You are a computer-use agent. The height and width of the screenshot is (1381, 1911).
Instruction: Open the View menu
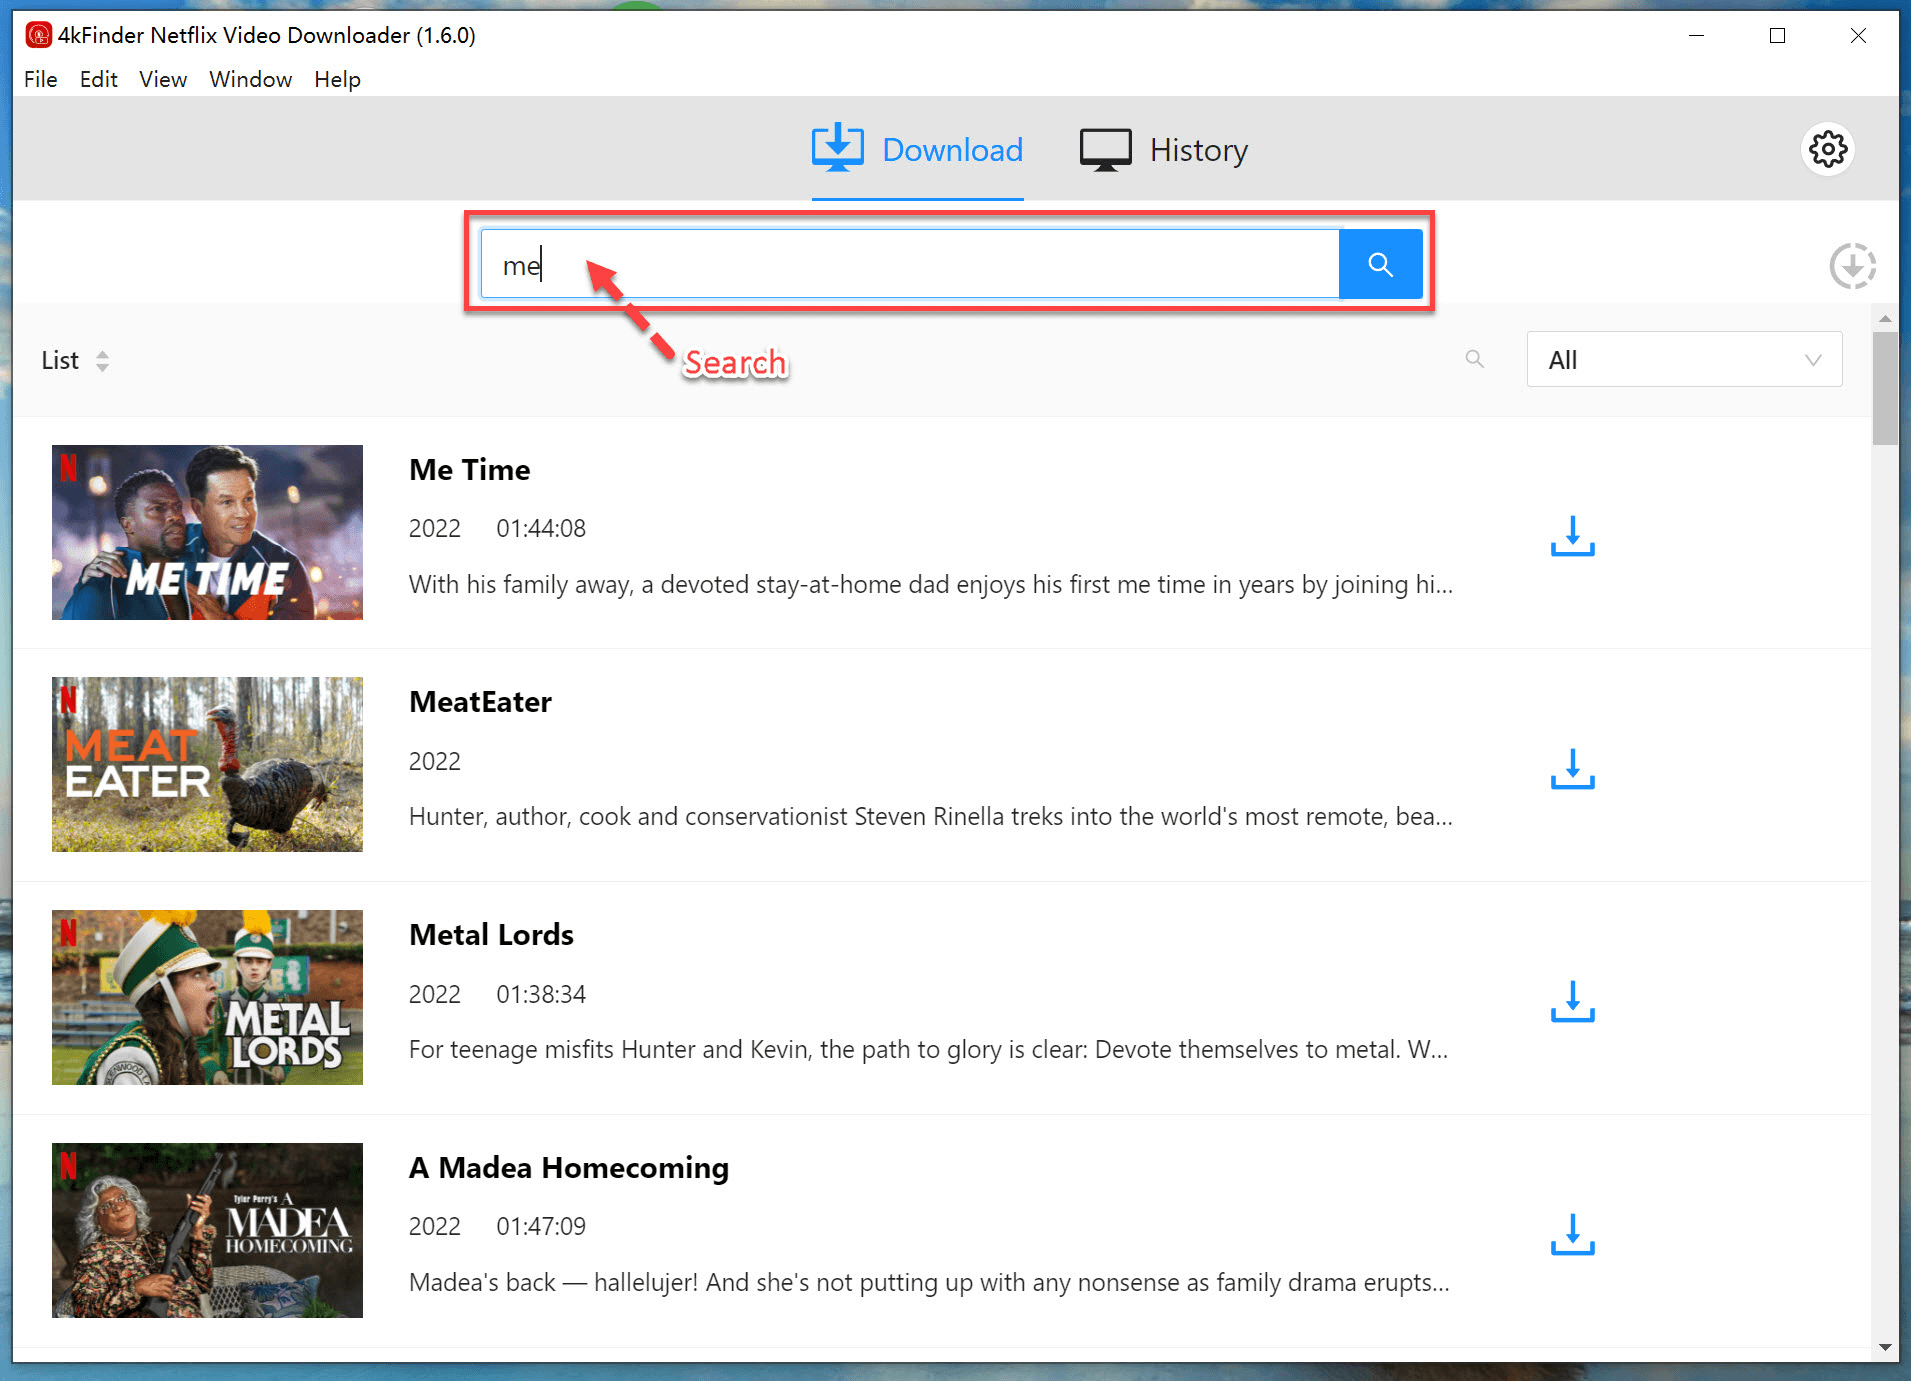[163, 79]
